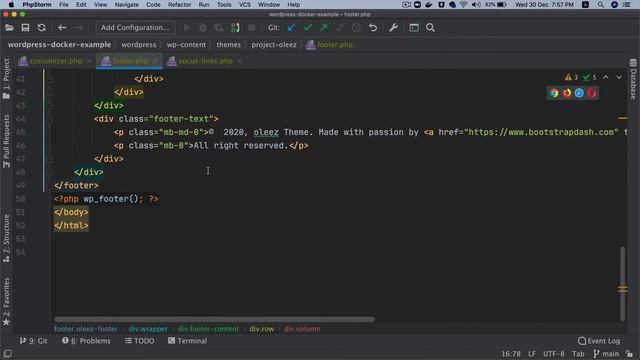
Task: Start debug with bug icon
Action: [203, 28]
